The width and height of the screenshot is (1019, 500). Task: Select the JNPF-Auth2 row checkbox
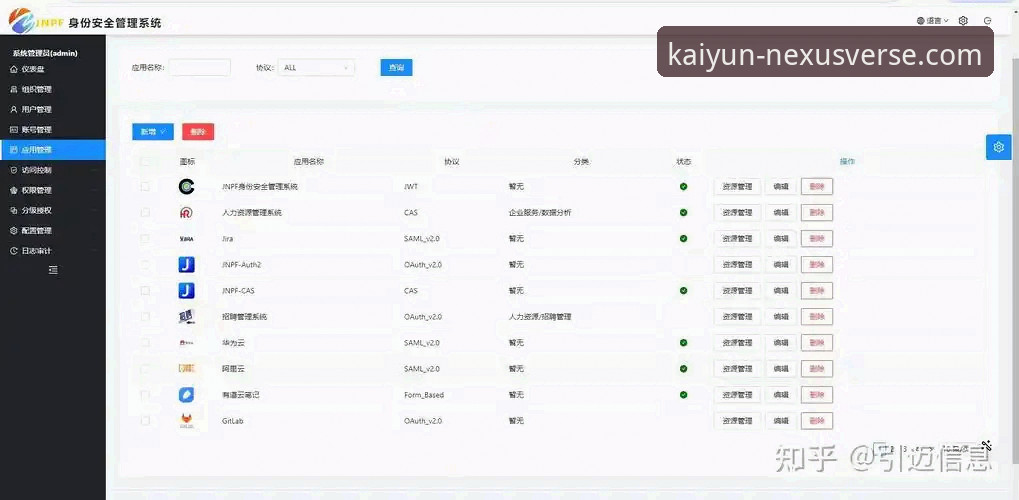coord(145,265)
